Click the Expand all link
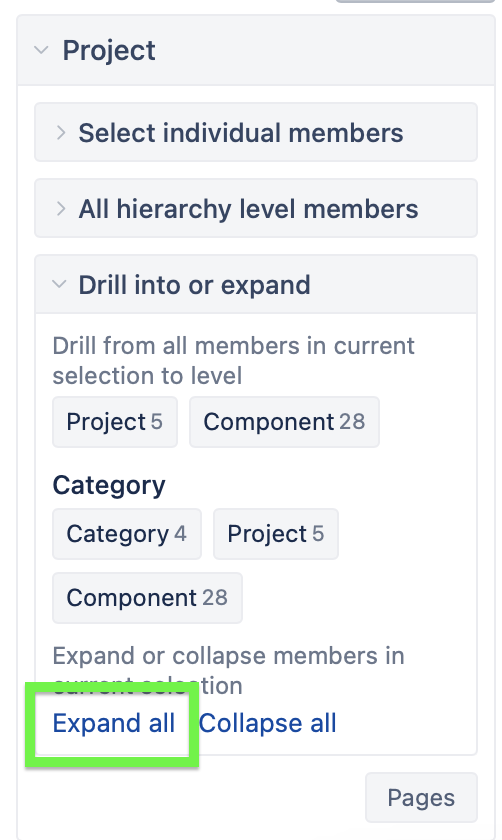Viewport: 502px width, 840px height. click(x=114, y=723)
